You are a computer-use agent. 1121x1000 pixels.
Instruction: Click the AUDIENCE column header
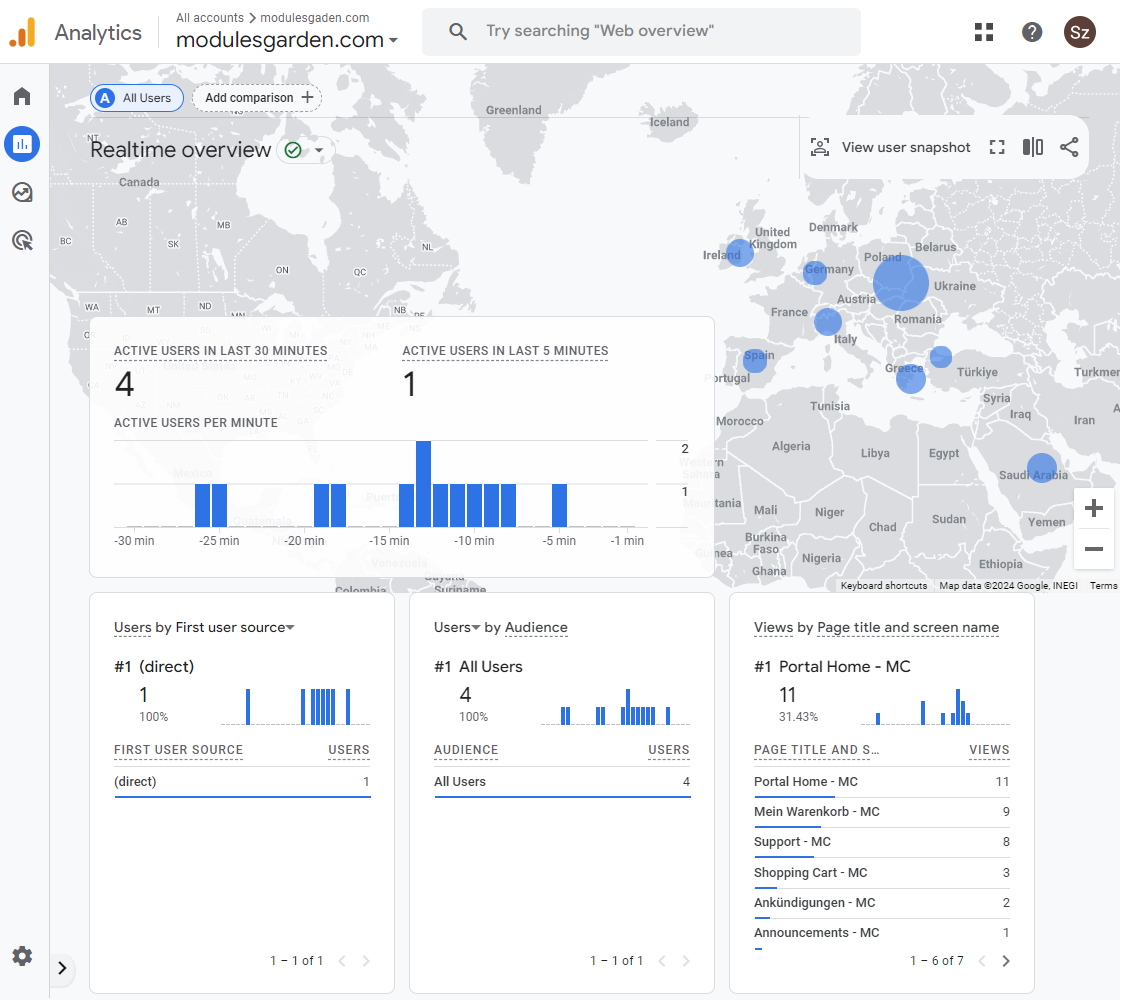[465, 750]
